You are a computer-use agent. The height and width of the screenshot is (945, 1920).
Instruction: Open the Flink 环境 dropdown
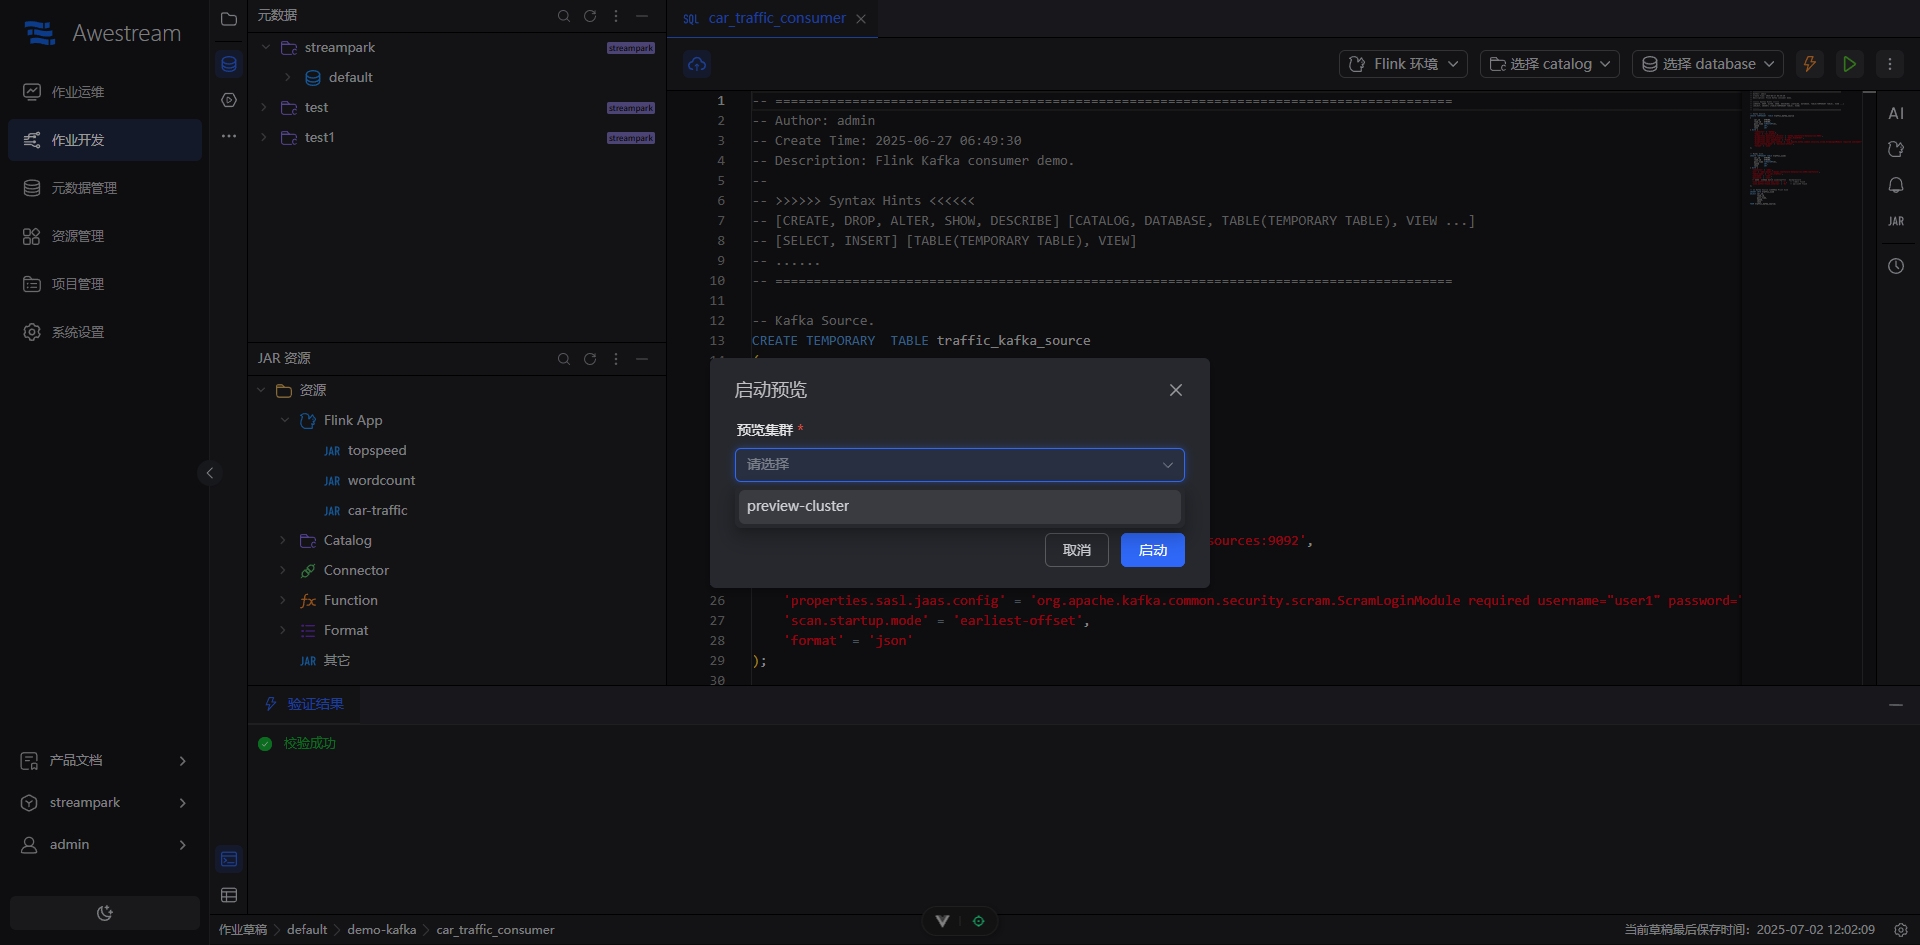click(1403, 64)
